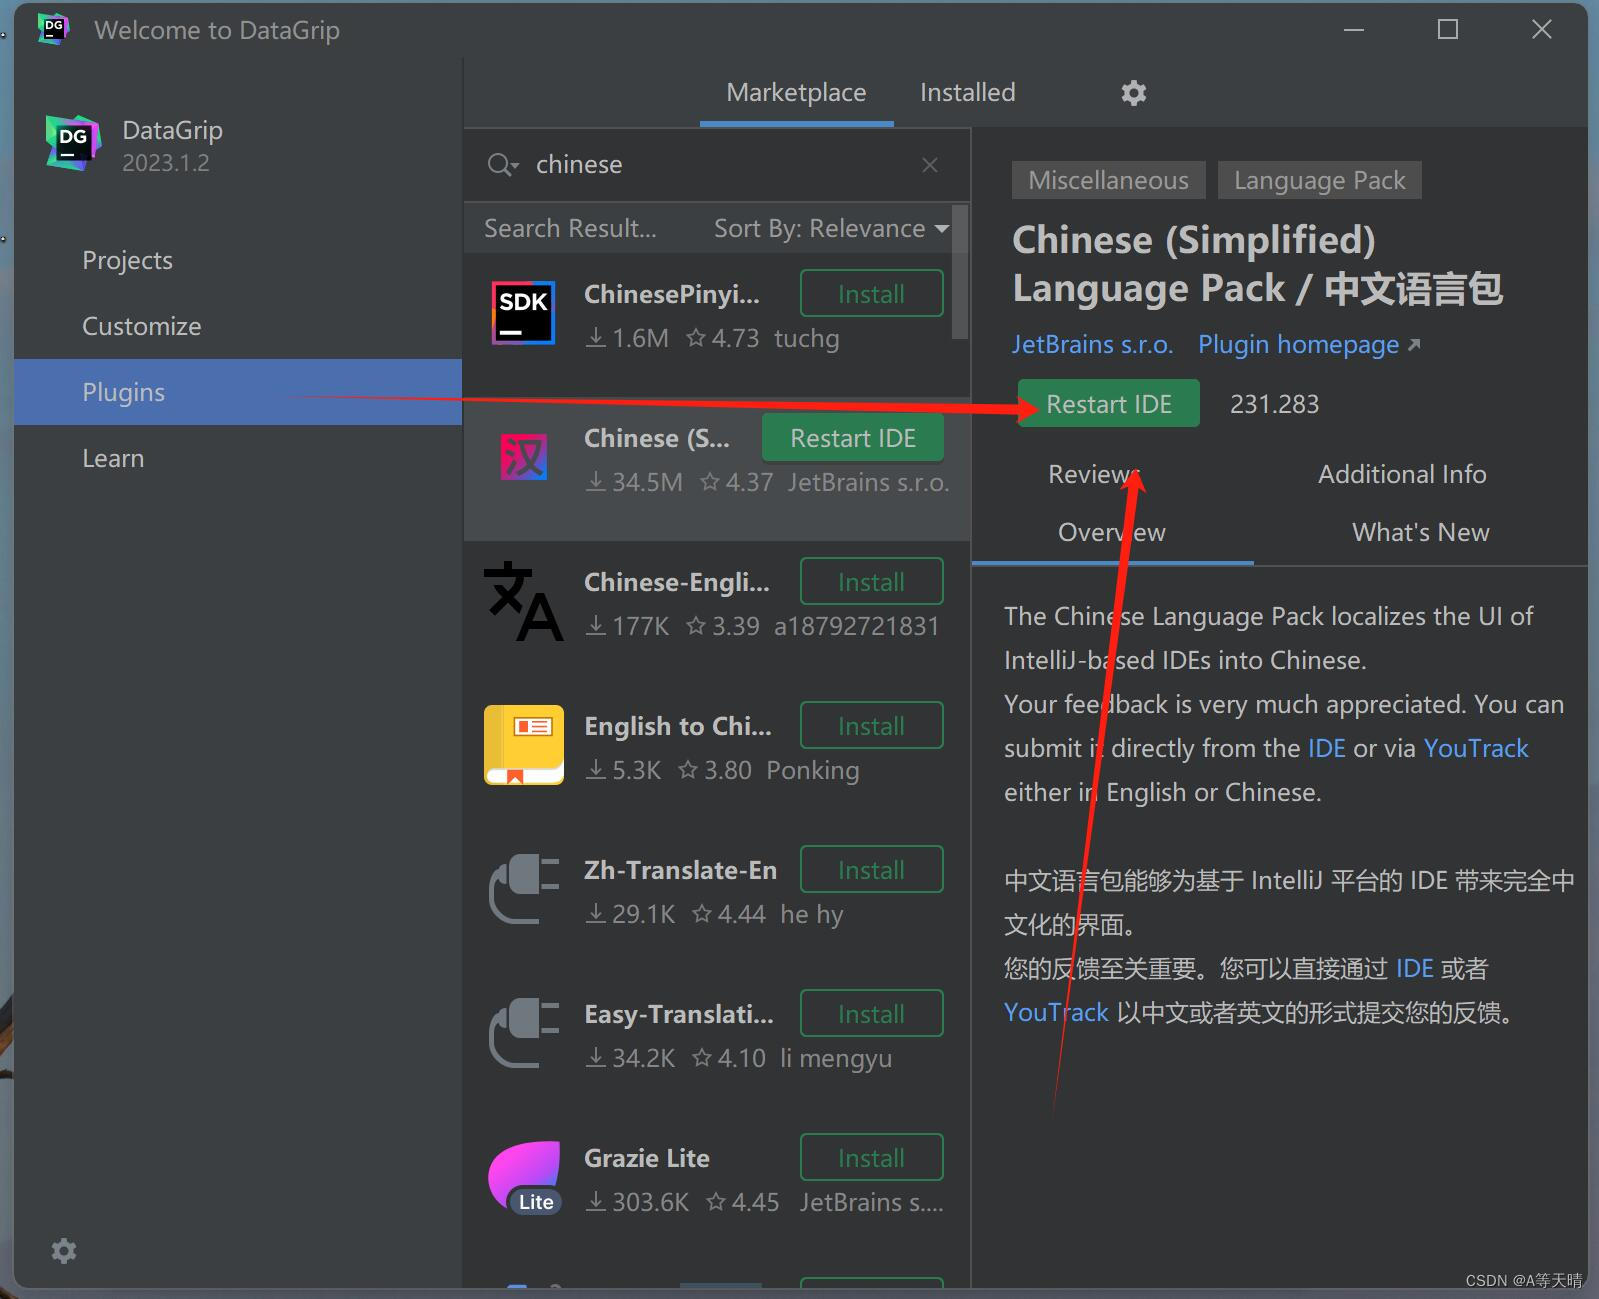Open the bottom-left settings gear
The height and width of the screenshot is (1299, 1599).
click(x=64, y=1251)
